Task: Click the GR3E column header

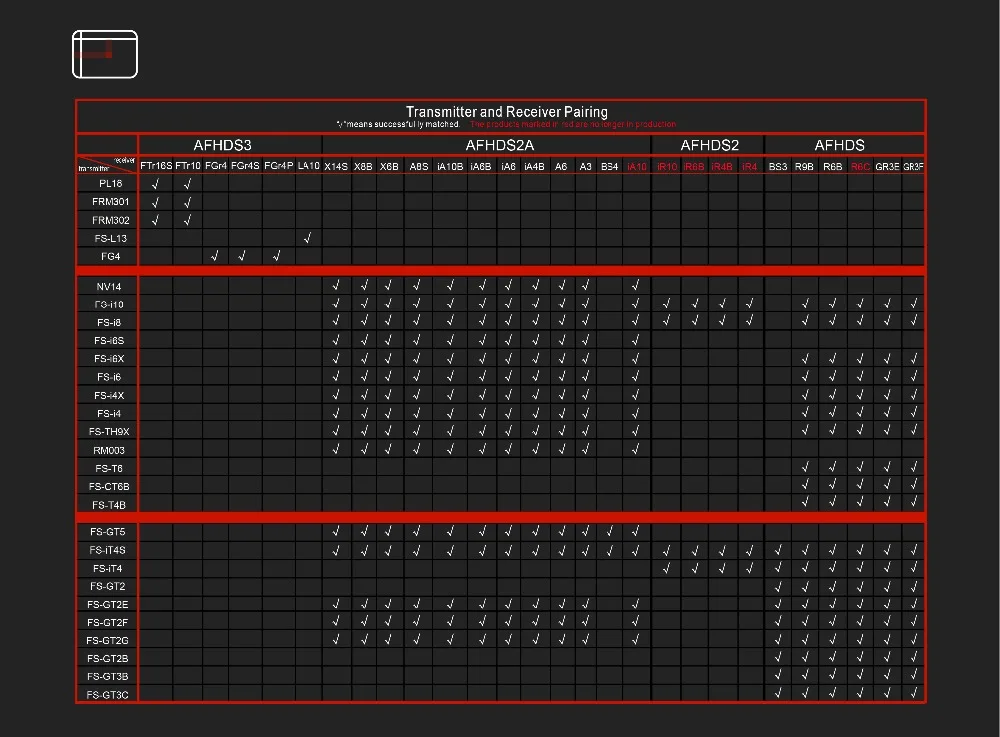Action: [x=887, y=166]
